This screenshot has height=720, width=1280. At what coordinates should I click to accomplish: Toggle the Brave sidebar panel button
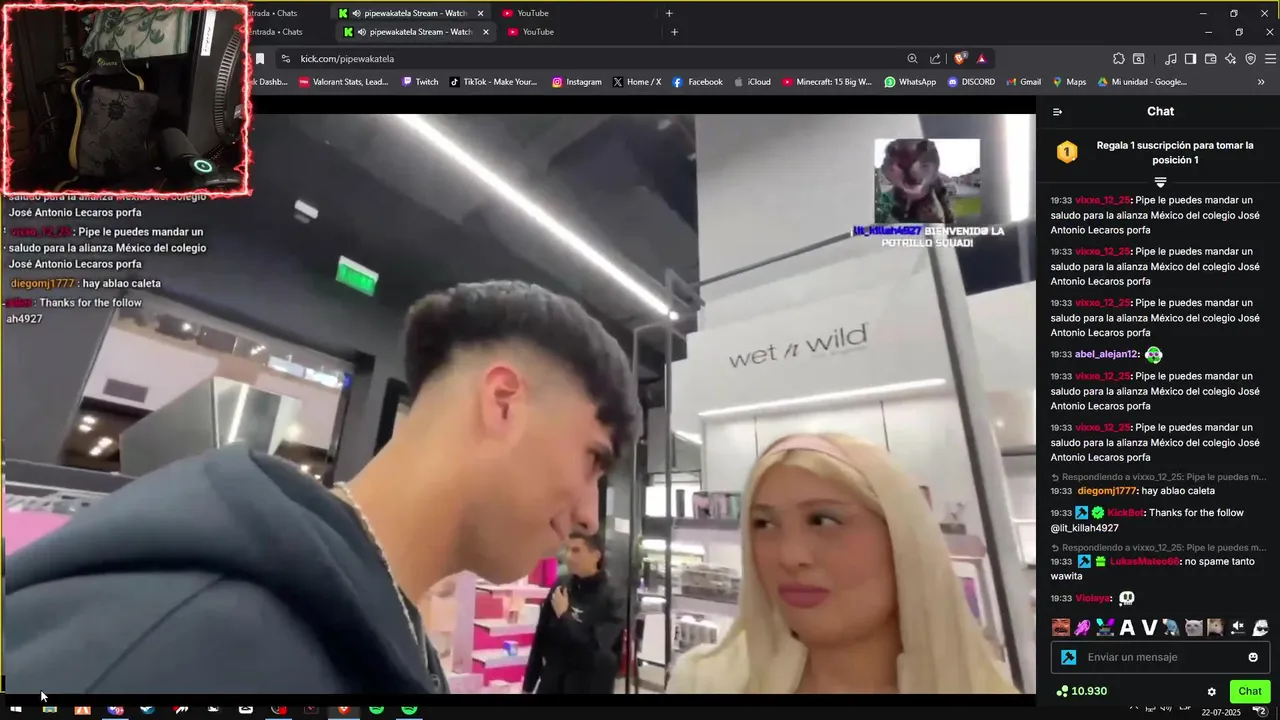[1190, 59]
